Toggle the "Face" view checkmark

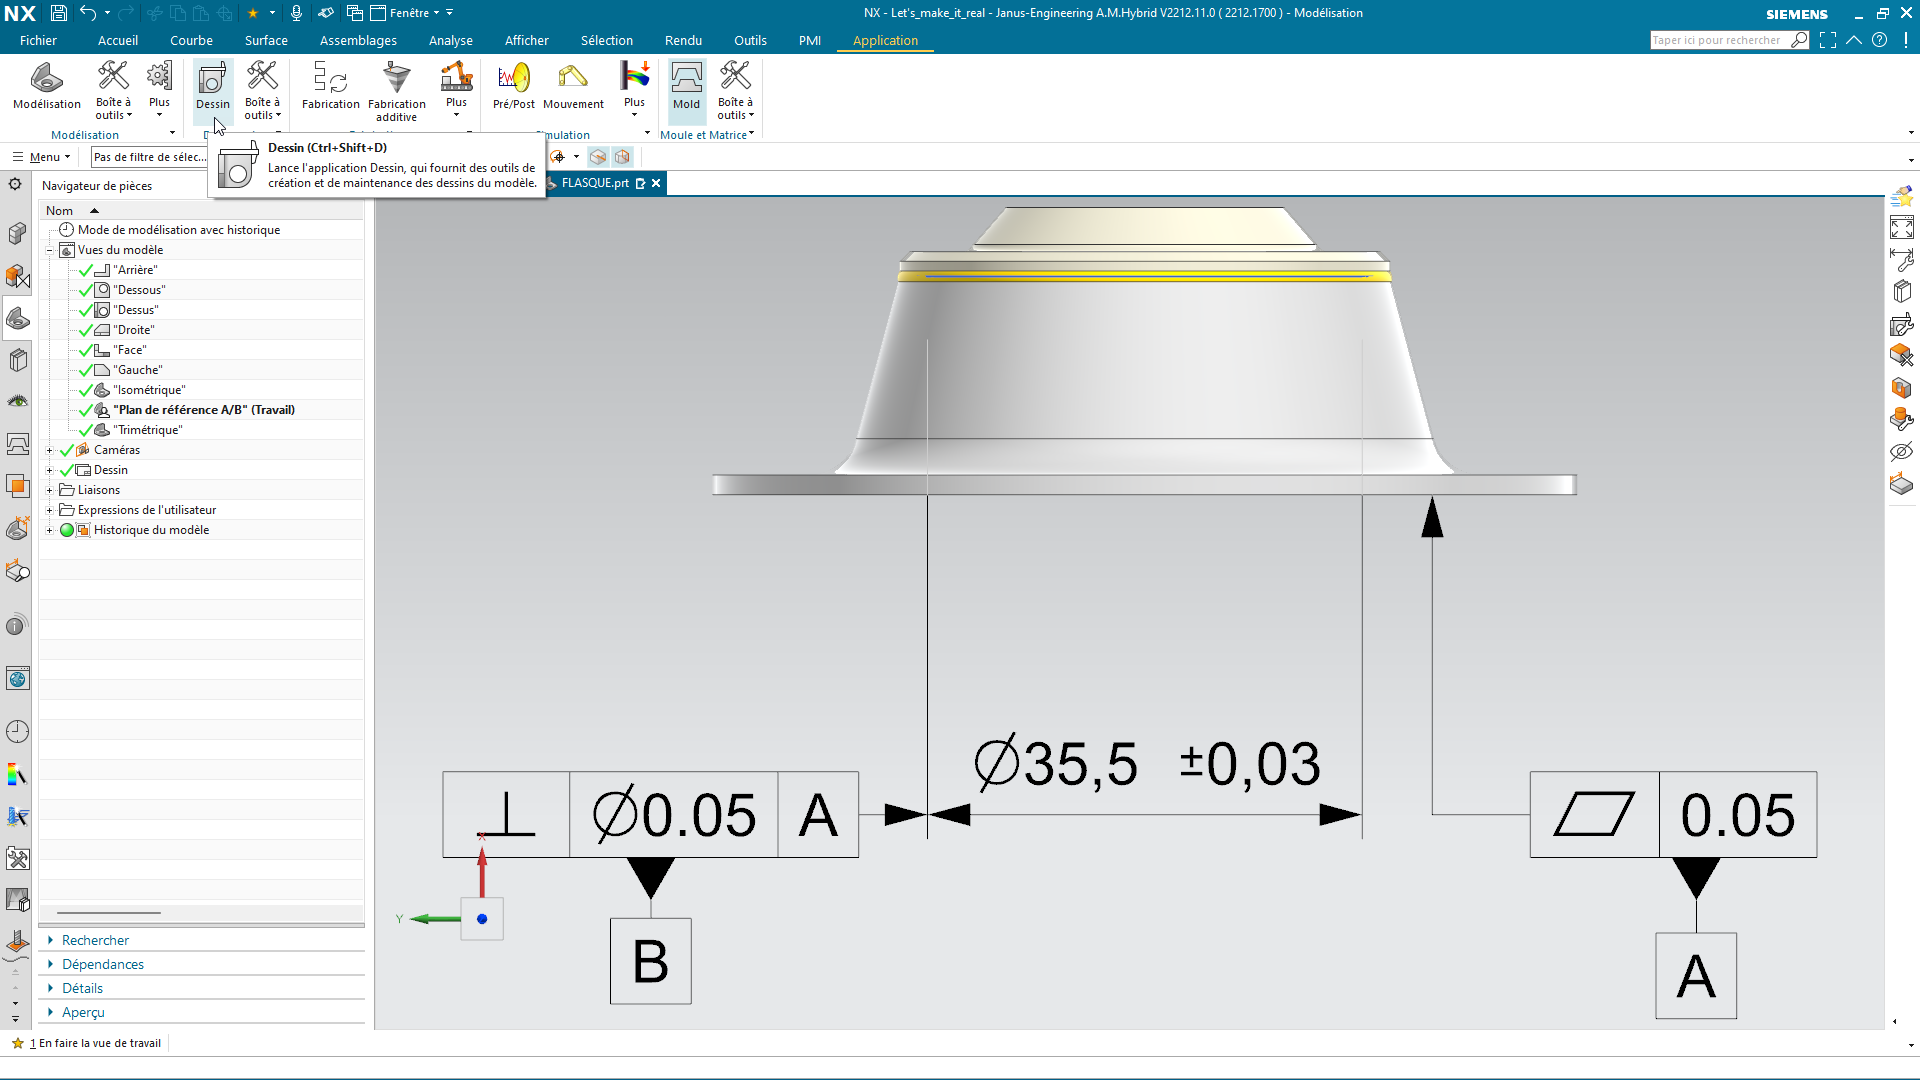coord(86,350)
